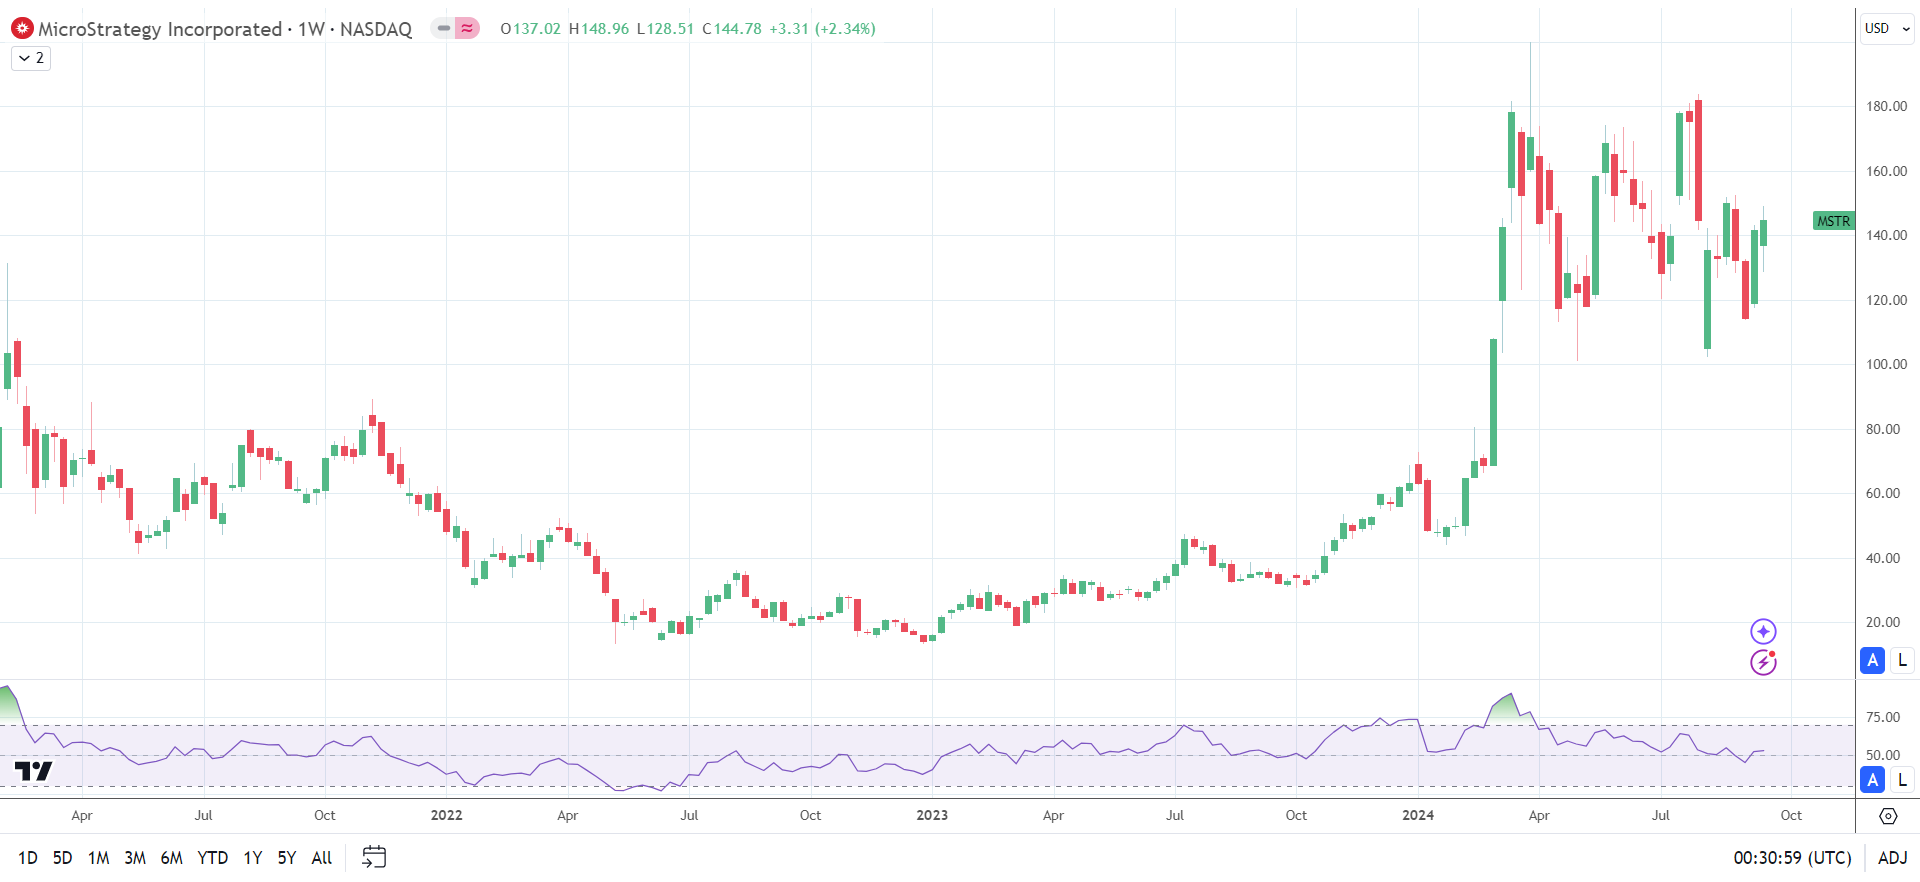The image size is (1920, 882).
Task: Select the 1Y time range
Action: pos(252,858)
